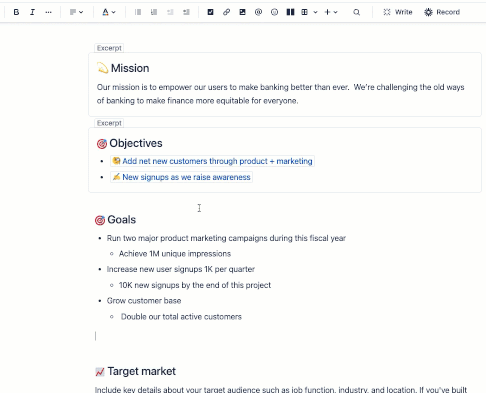Insert an @ mention

point(258,12)
